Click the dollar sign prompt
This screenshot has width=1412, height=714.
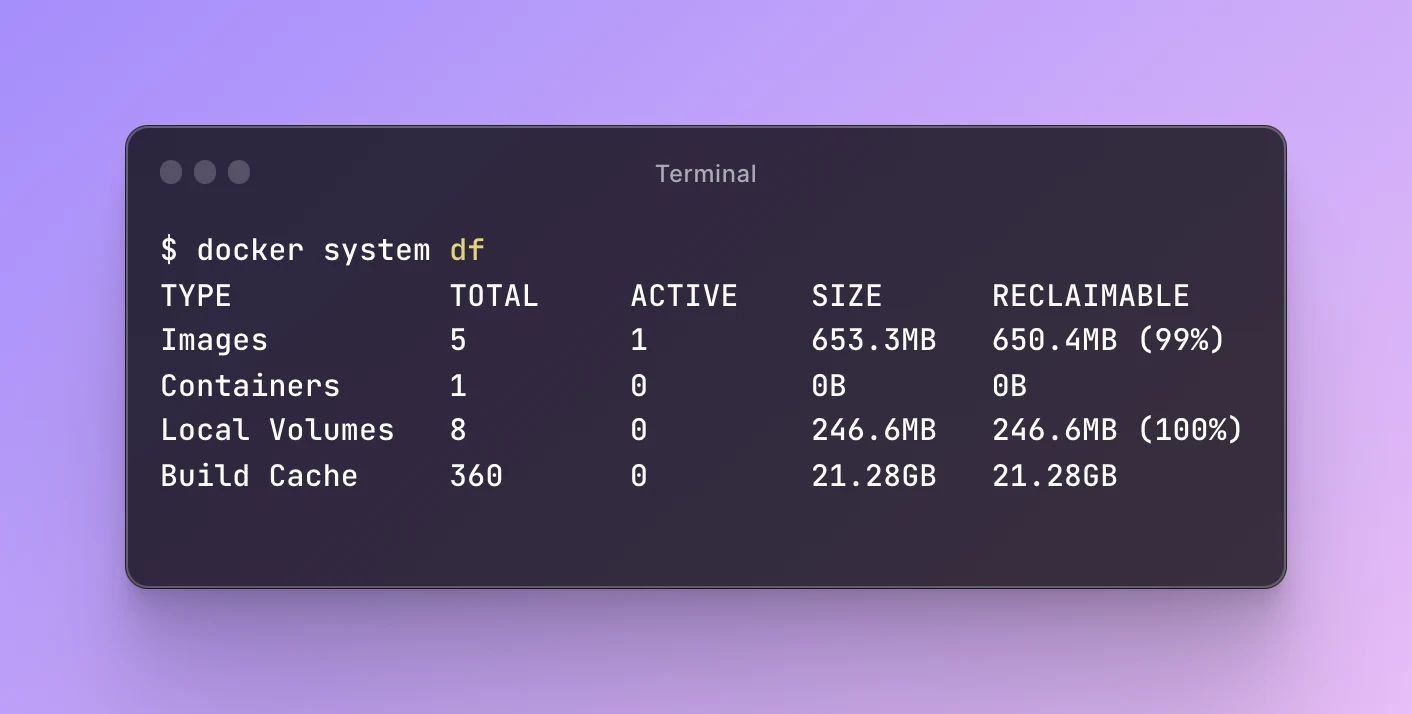point(169,250)
